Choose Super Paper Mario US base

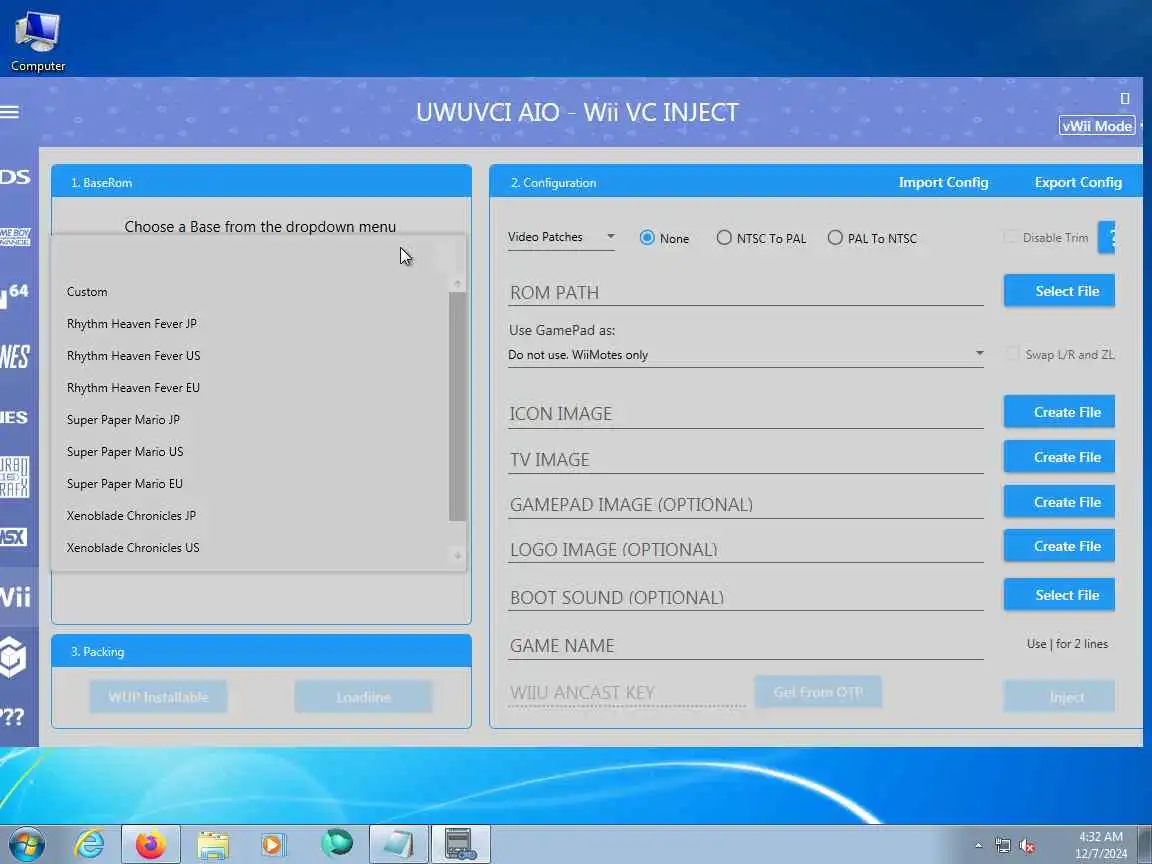(x=251, y=452)
